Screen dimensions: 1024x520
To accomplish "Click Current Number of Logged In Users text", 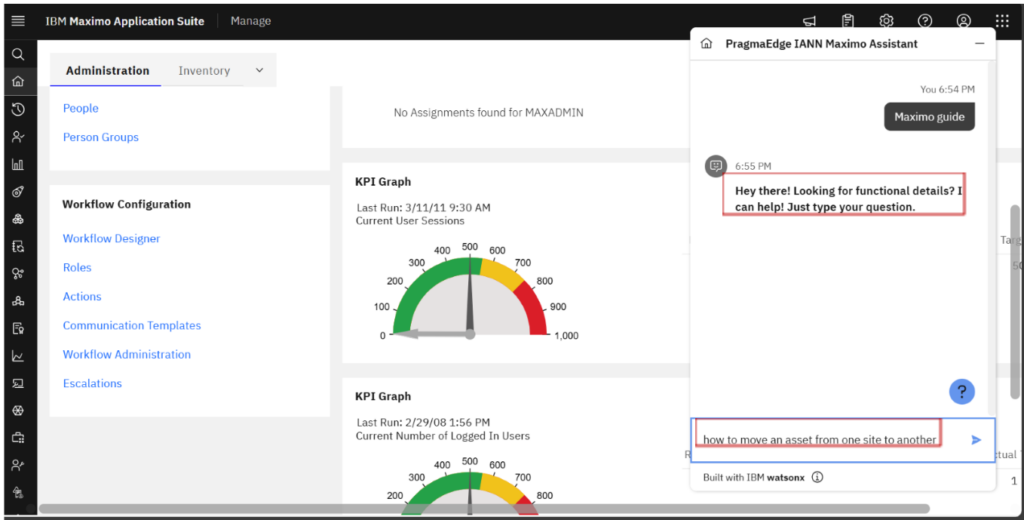I will tap(443, 436).
